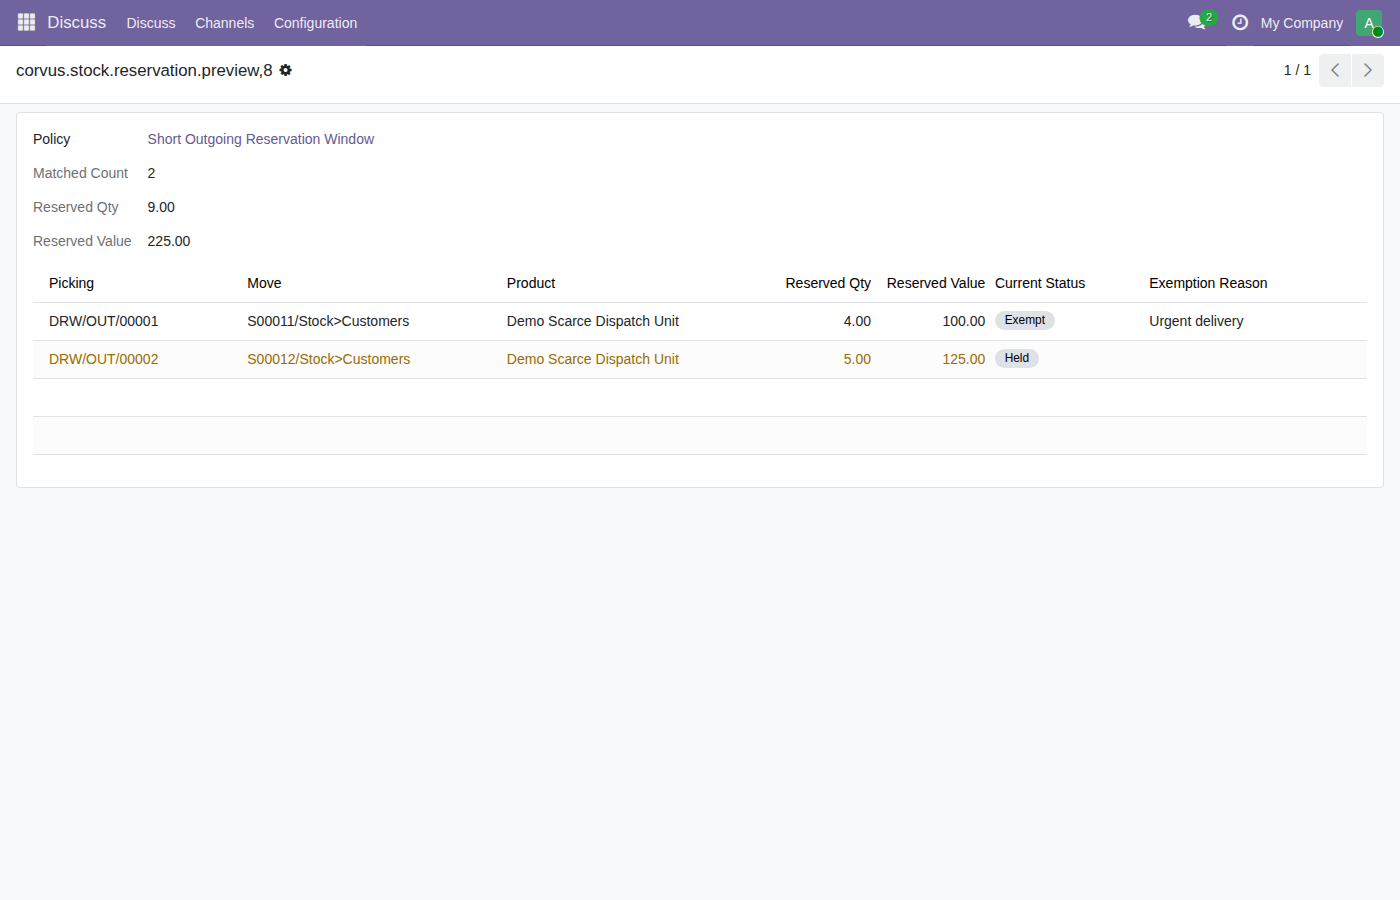Click the 1 / 1 pager counter
Image resolution: width=1400 pixels, height=900 pixels.
(1297, 70)
